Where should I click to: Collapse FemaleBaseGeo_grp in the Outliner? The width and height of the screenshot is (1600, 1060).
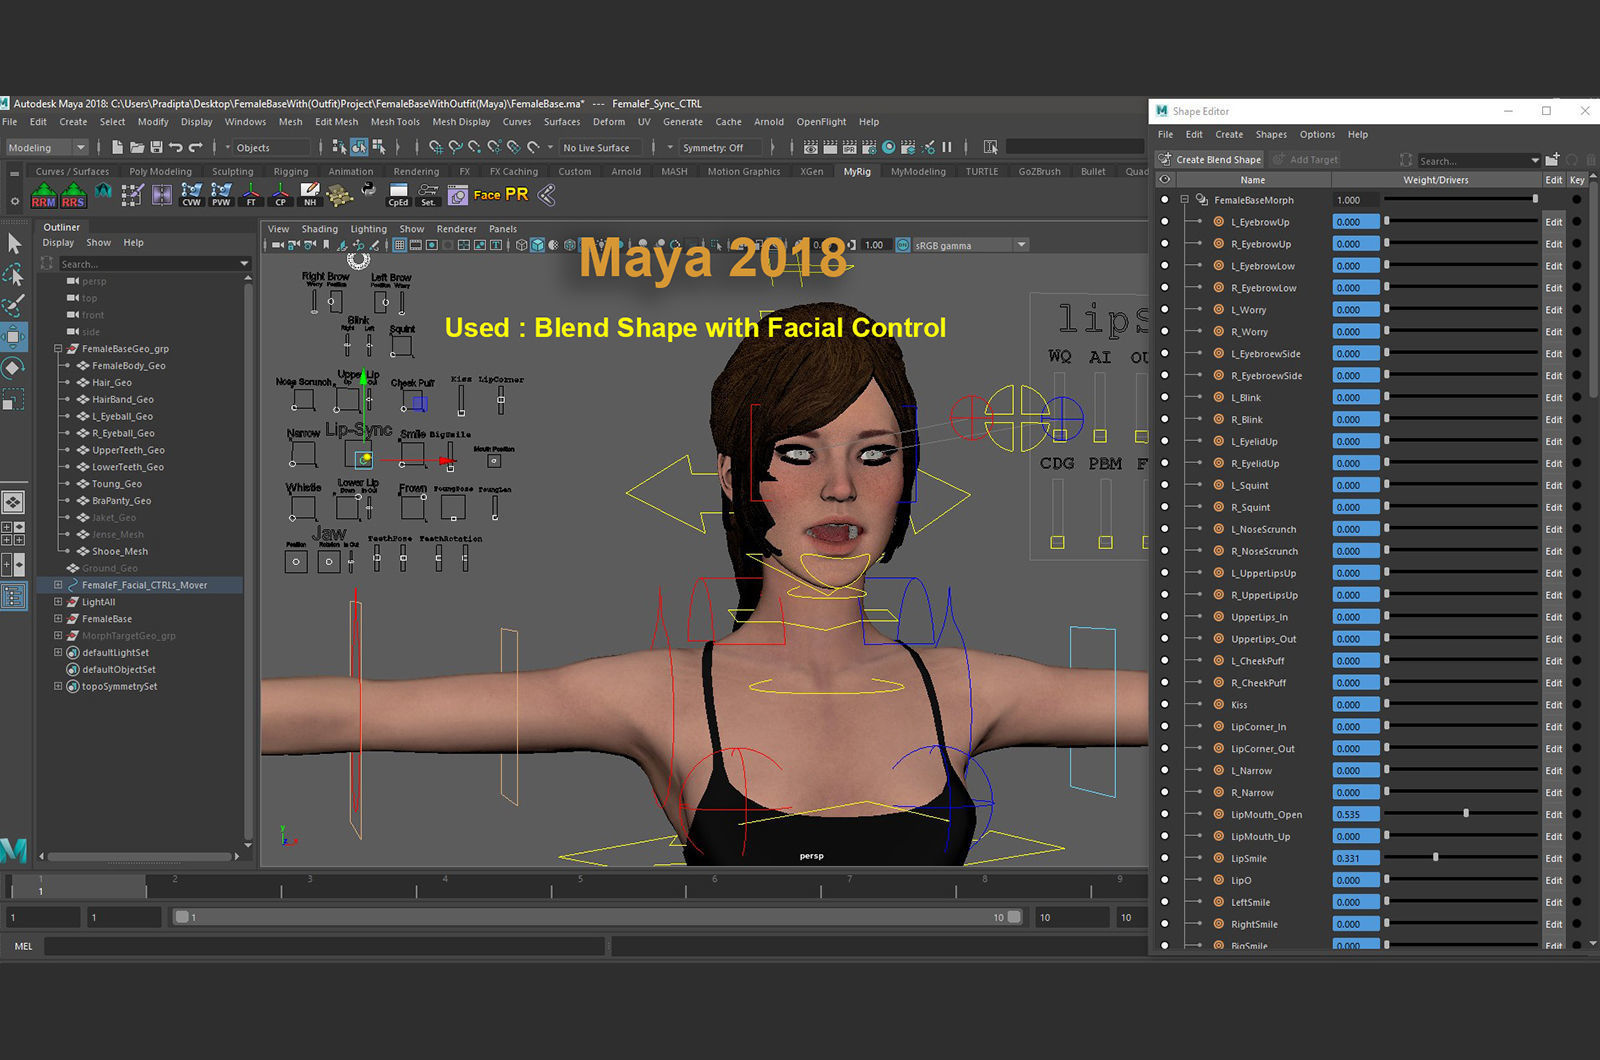click(x=58, y=349)
